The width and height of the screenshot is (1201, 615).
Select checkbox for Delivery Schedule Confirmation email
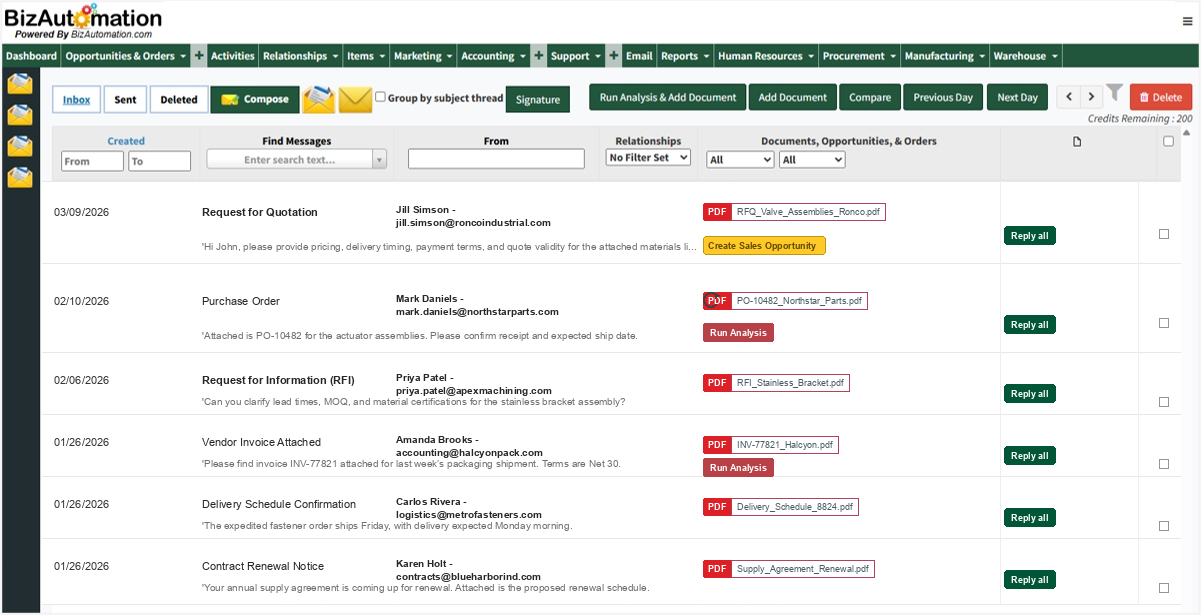1163,526
